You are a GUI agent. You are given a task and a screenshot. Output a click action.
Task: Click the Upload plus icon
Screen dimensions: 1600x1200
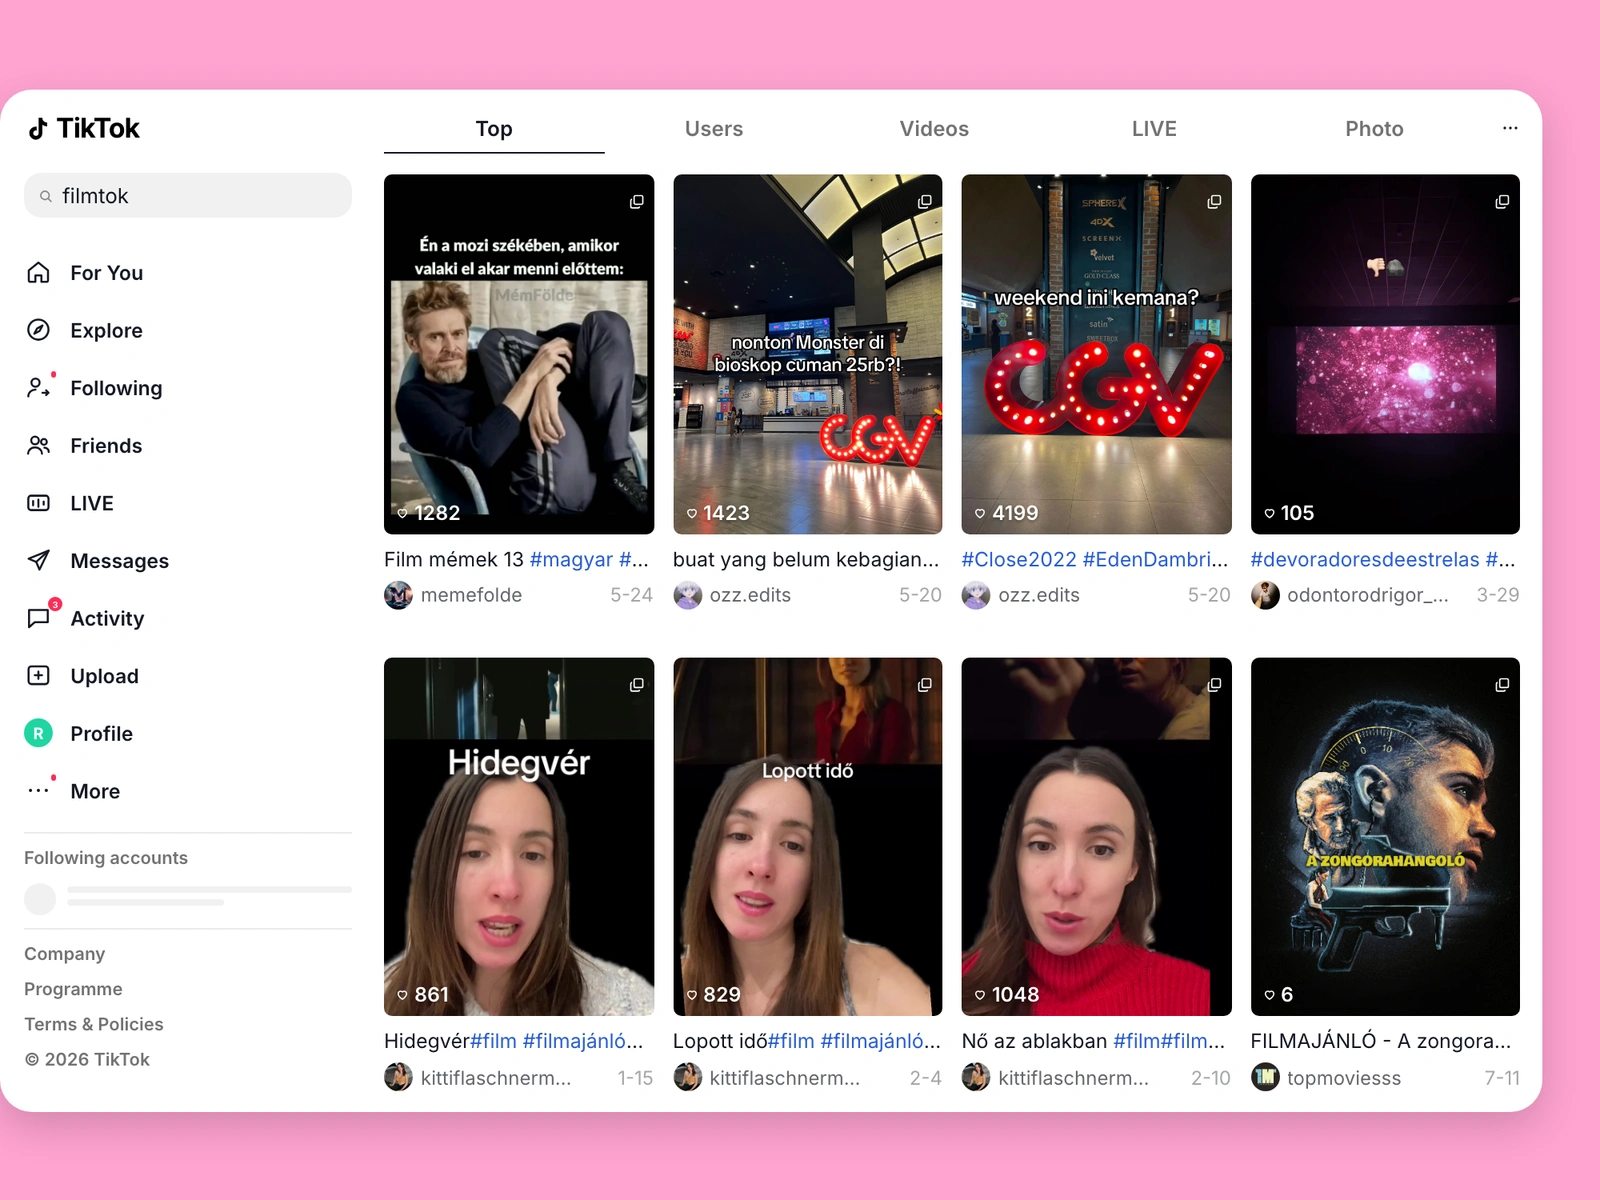click(x=38, y=675)
